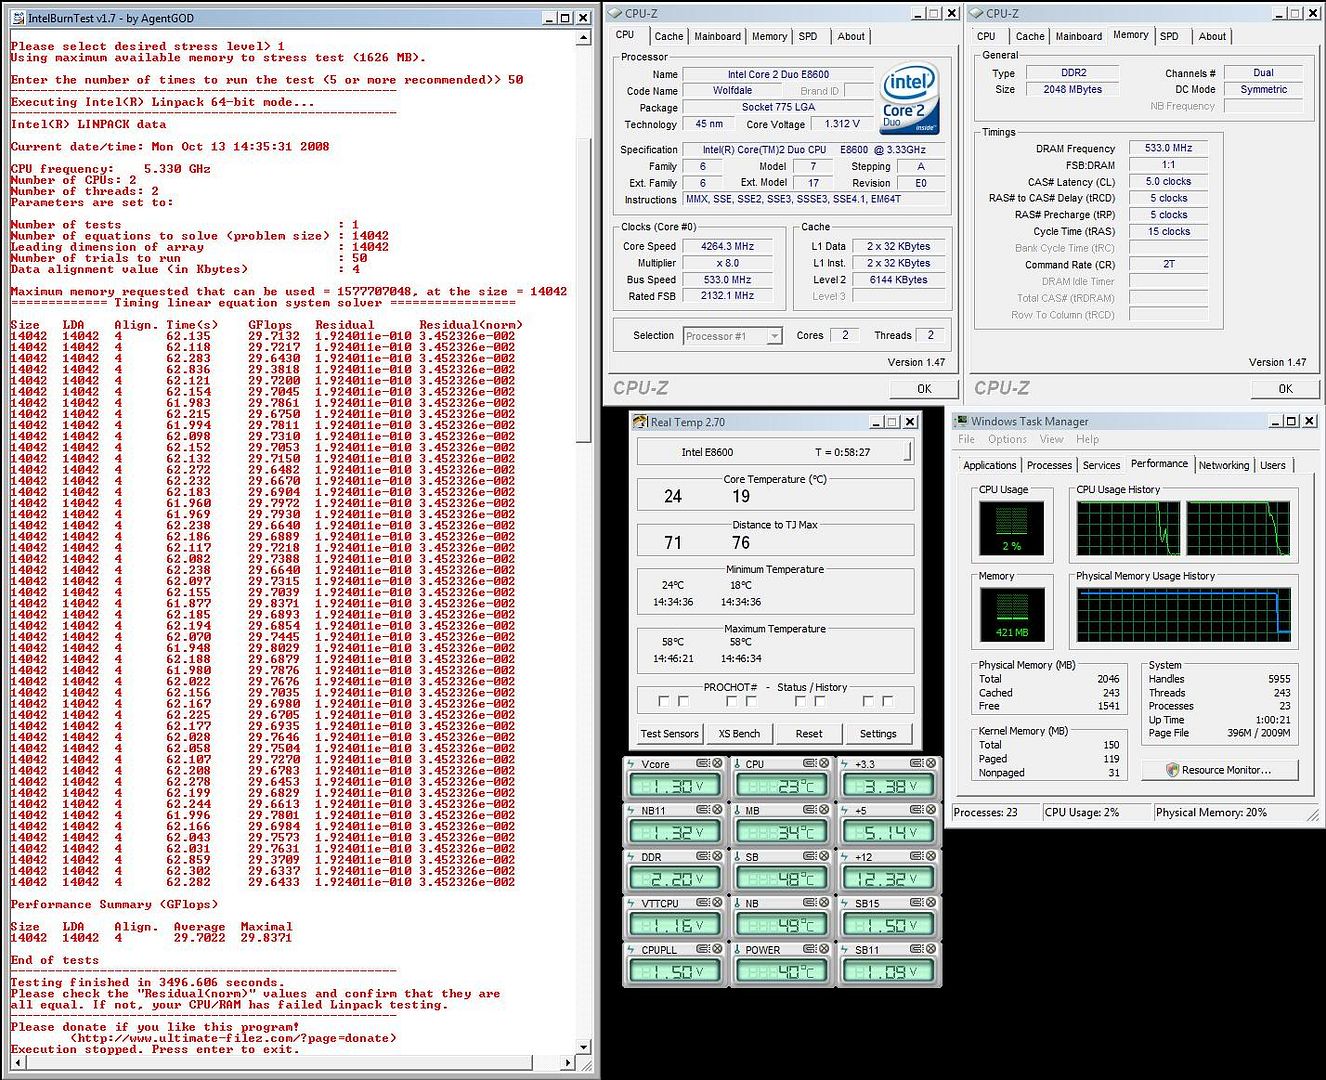Viewport: 1326px width, 1080px height.
Task: Click the Real Temp title bar icon
Action: click(641, 422)
